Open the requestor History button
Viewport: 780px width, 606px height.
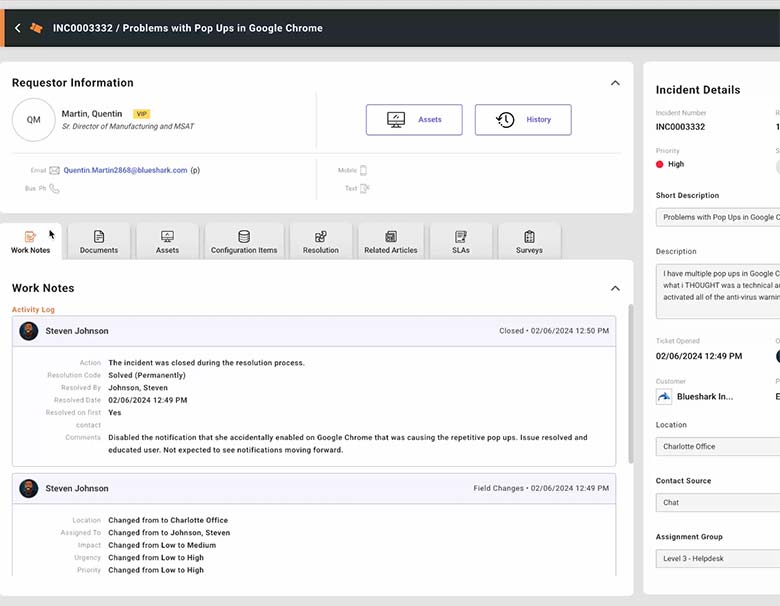pyautogui.click(x=523, y=119)
